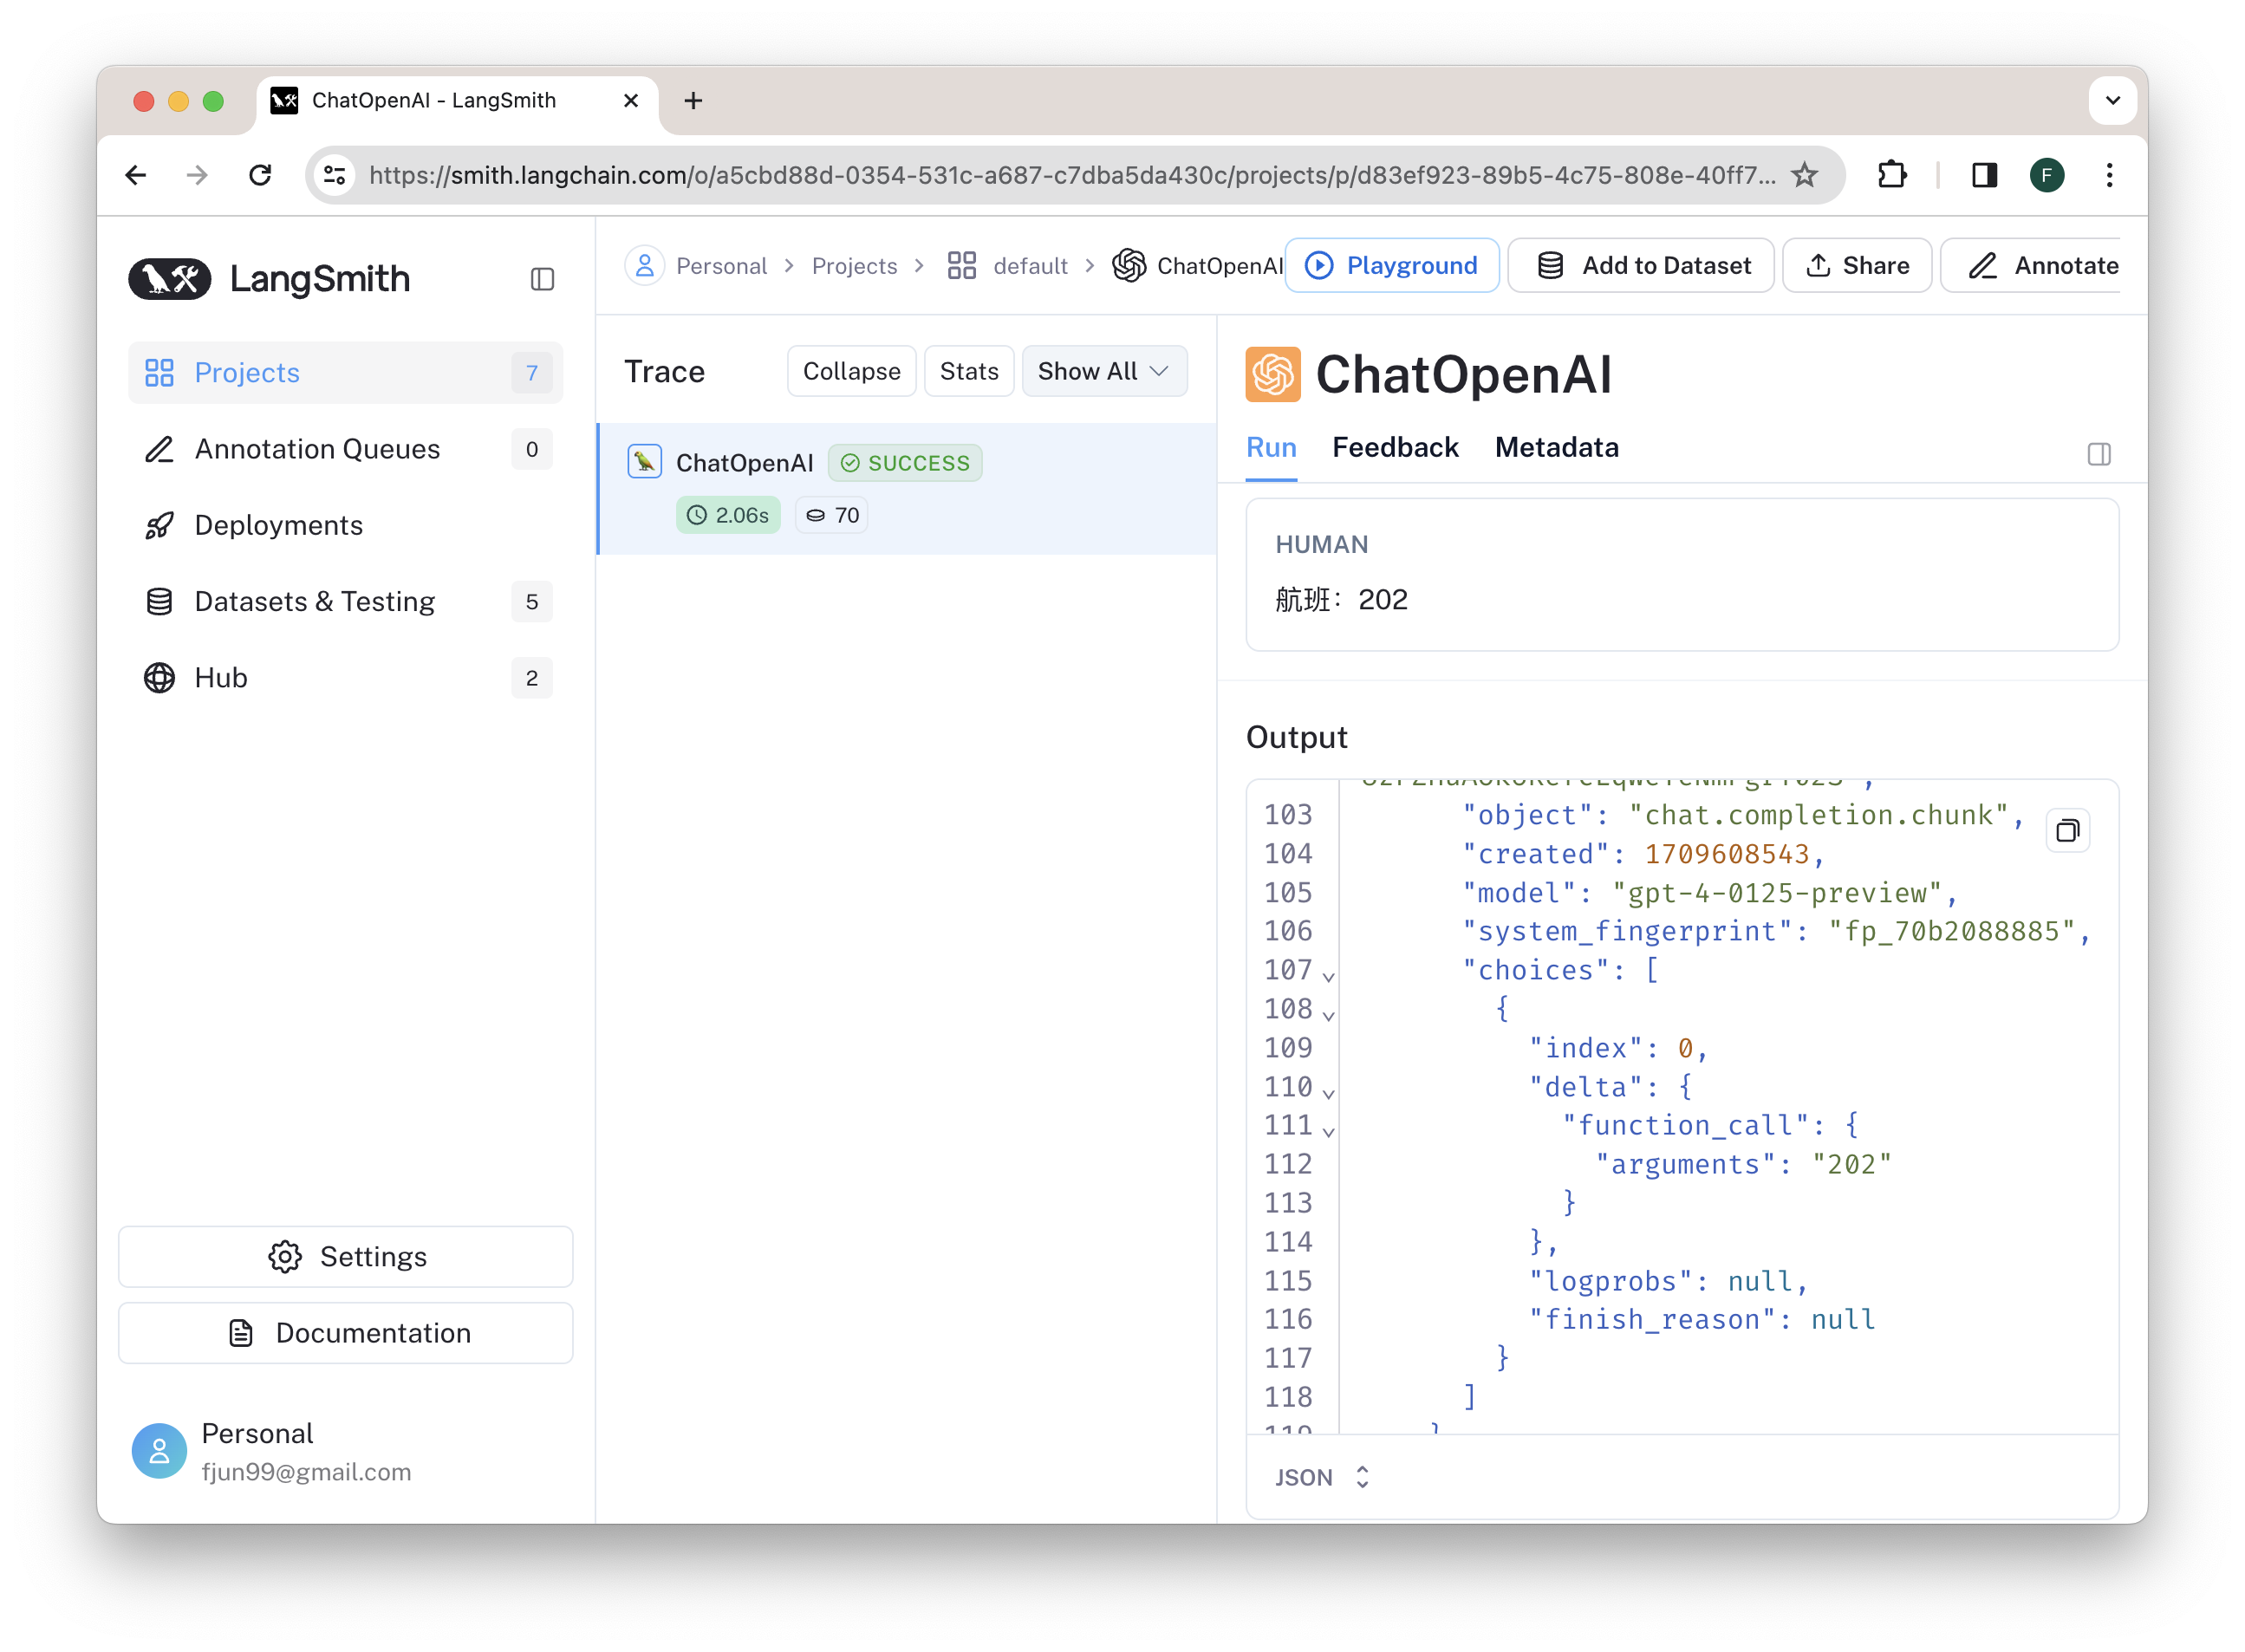Viewport: 2245px width, 1652px height.
Task: Open Documentation button
Action: 345,1332
